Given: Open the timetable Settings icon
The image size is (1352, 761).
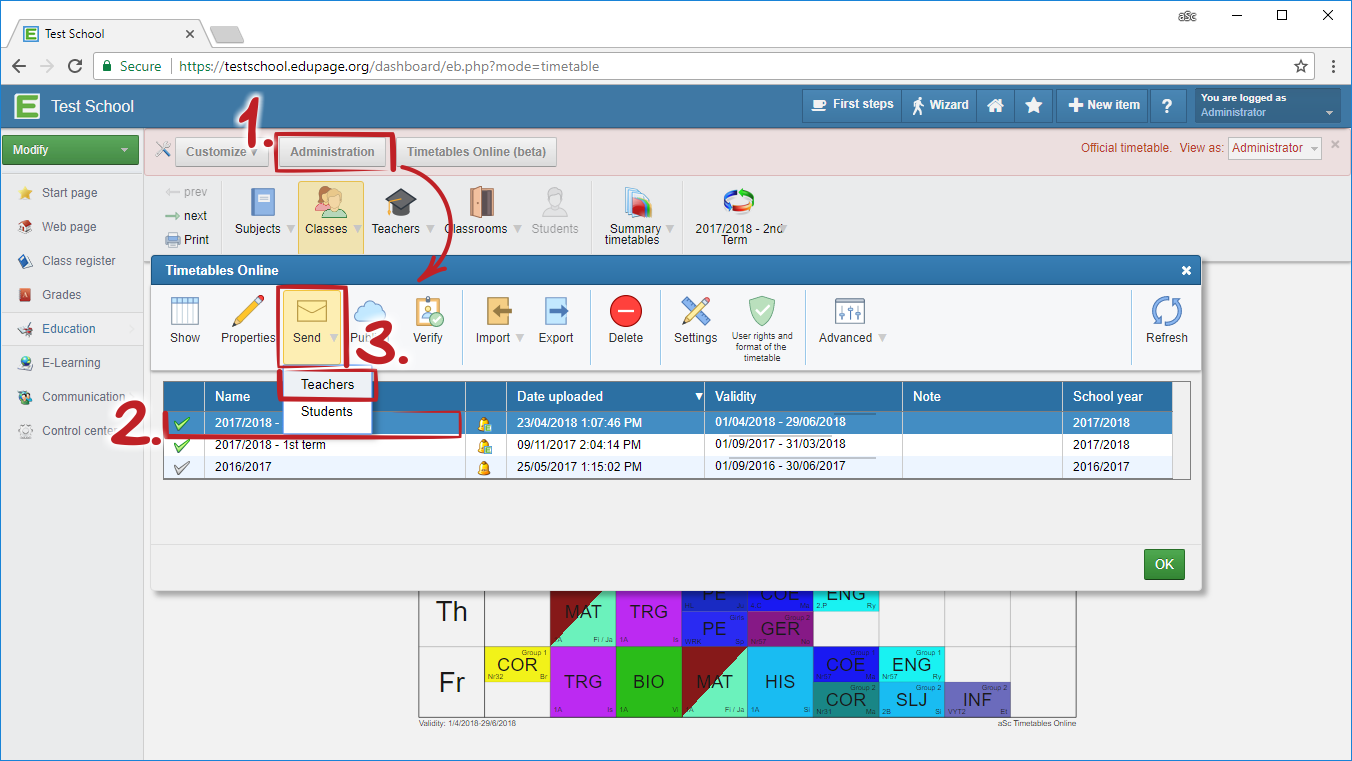Looking at the screenshot, I should (695, 312).
